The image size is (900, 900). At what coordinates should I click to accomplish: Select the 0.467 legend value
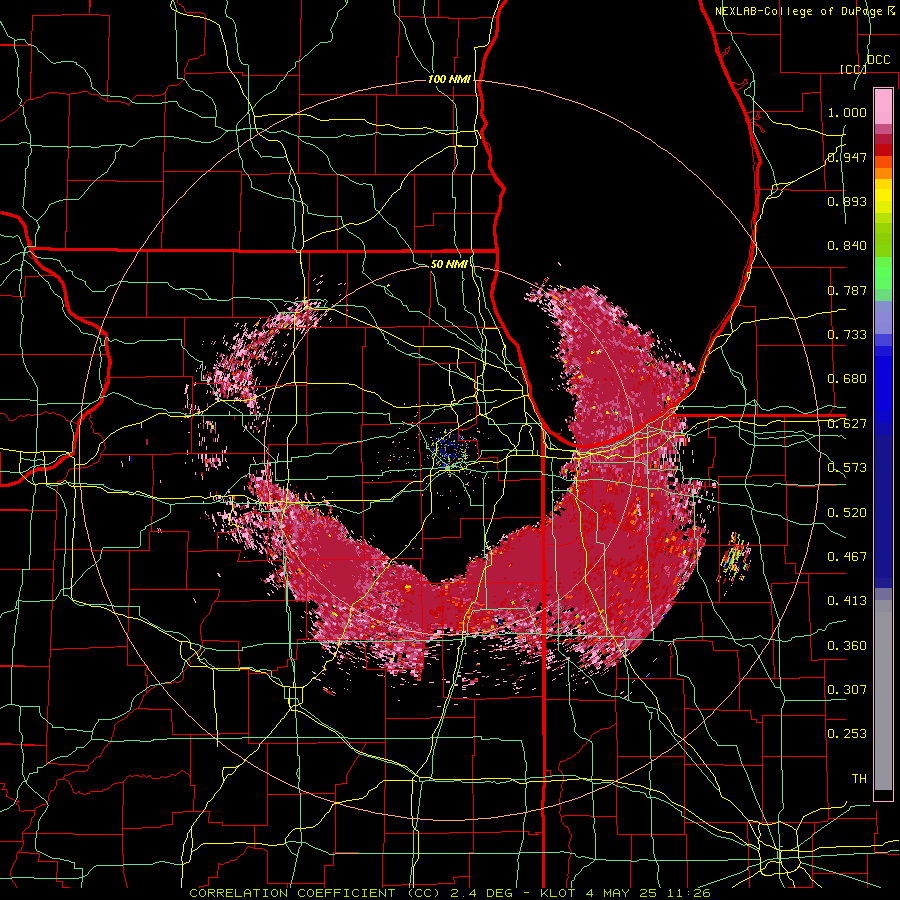coord(847,557)
